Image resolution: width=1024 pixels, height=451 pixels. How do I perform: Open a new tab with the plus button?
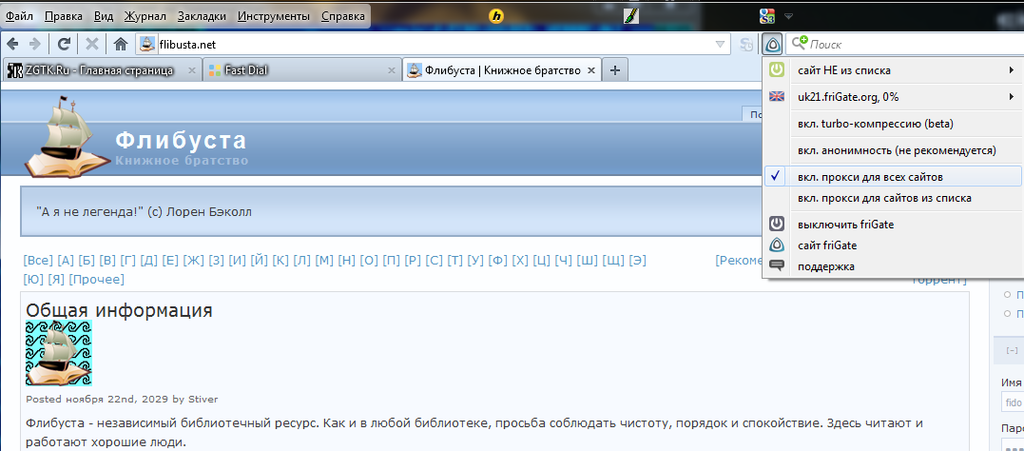615,70
